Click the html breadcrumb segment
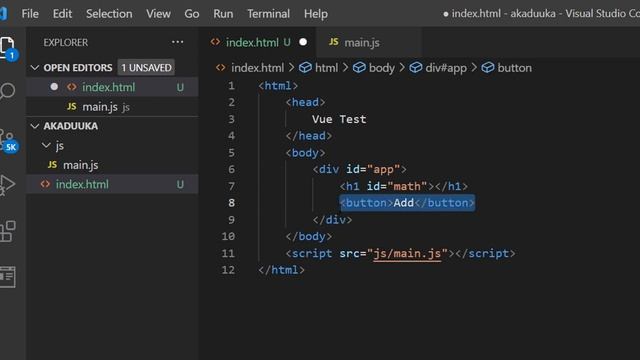 click(x=326, y=67)
